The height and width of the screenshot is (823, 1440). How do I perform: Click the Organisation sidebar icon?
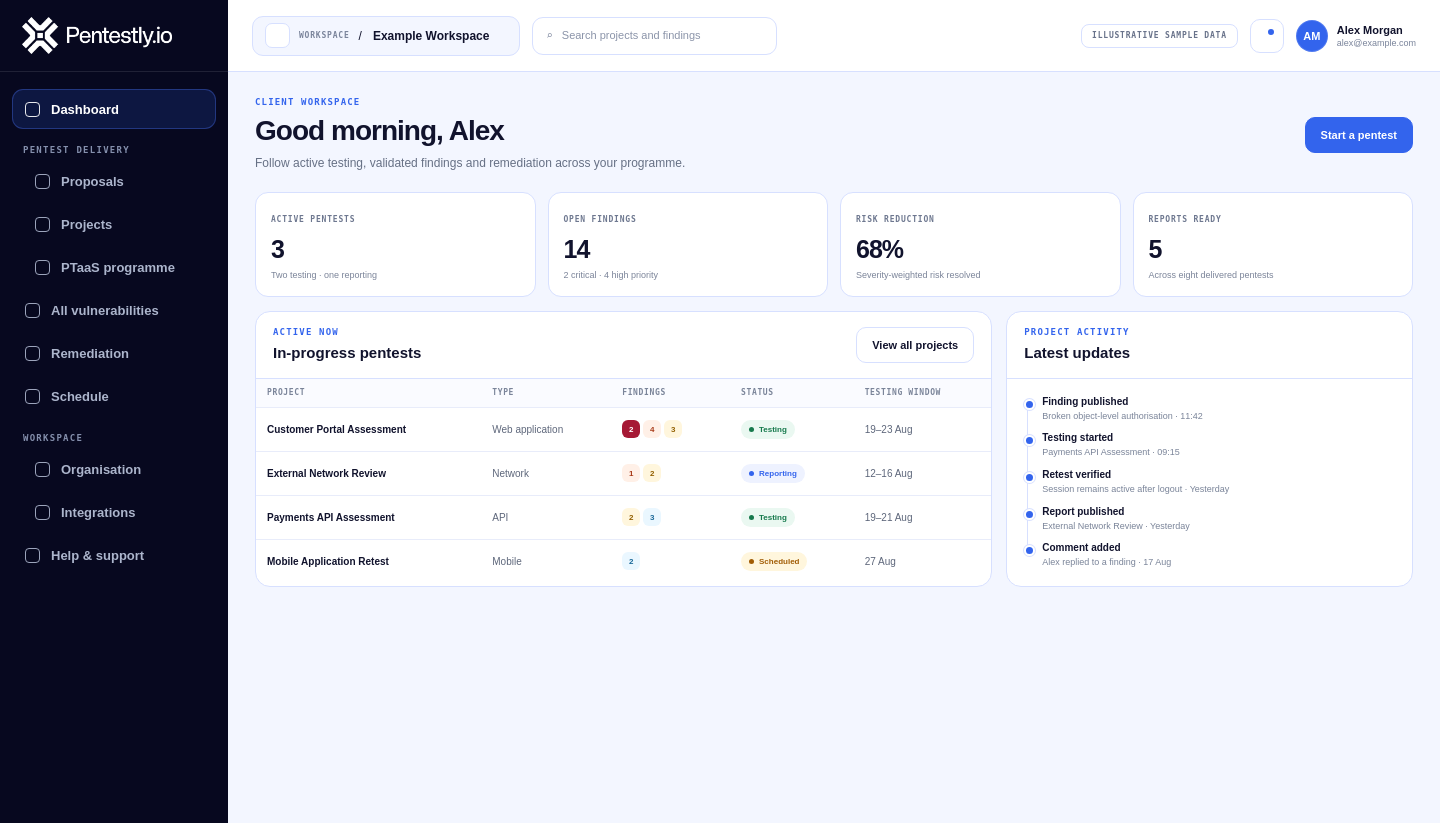pos(43,469)
